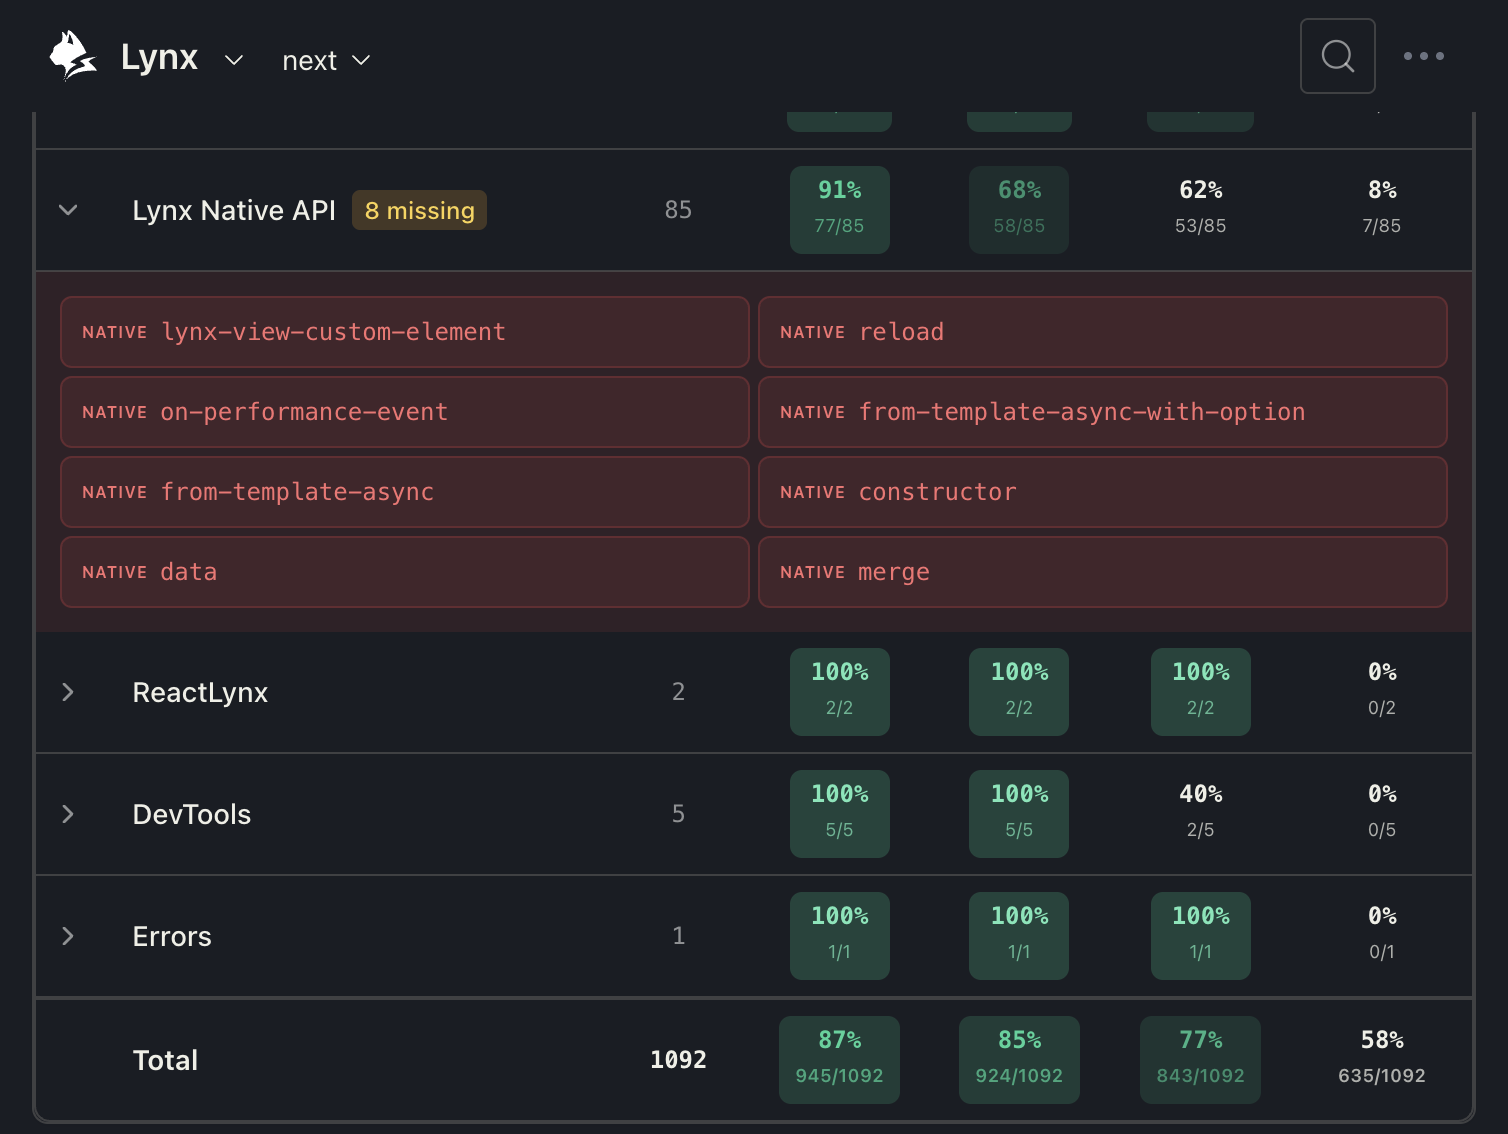Collapse the Lynx Native API section
1508x1134 pixels.
68,210
